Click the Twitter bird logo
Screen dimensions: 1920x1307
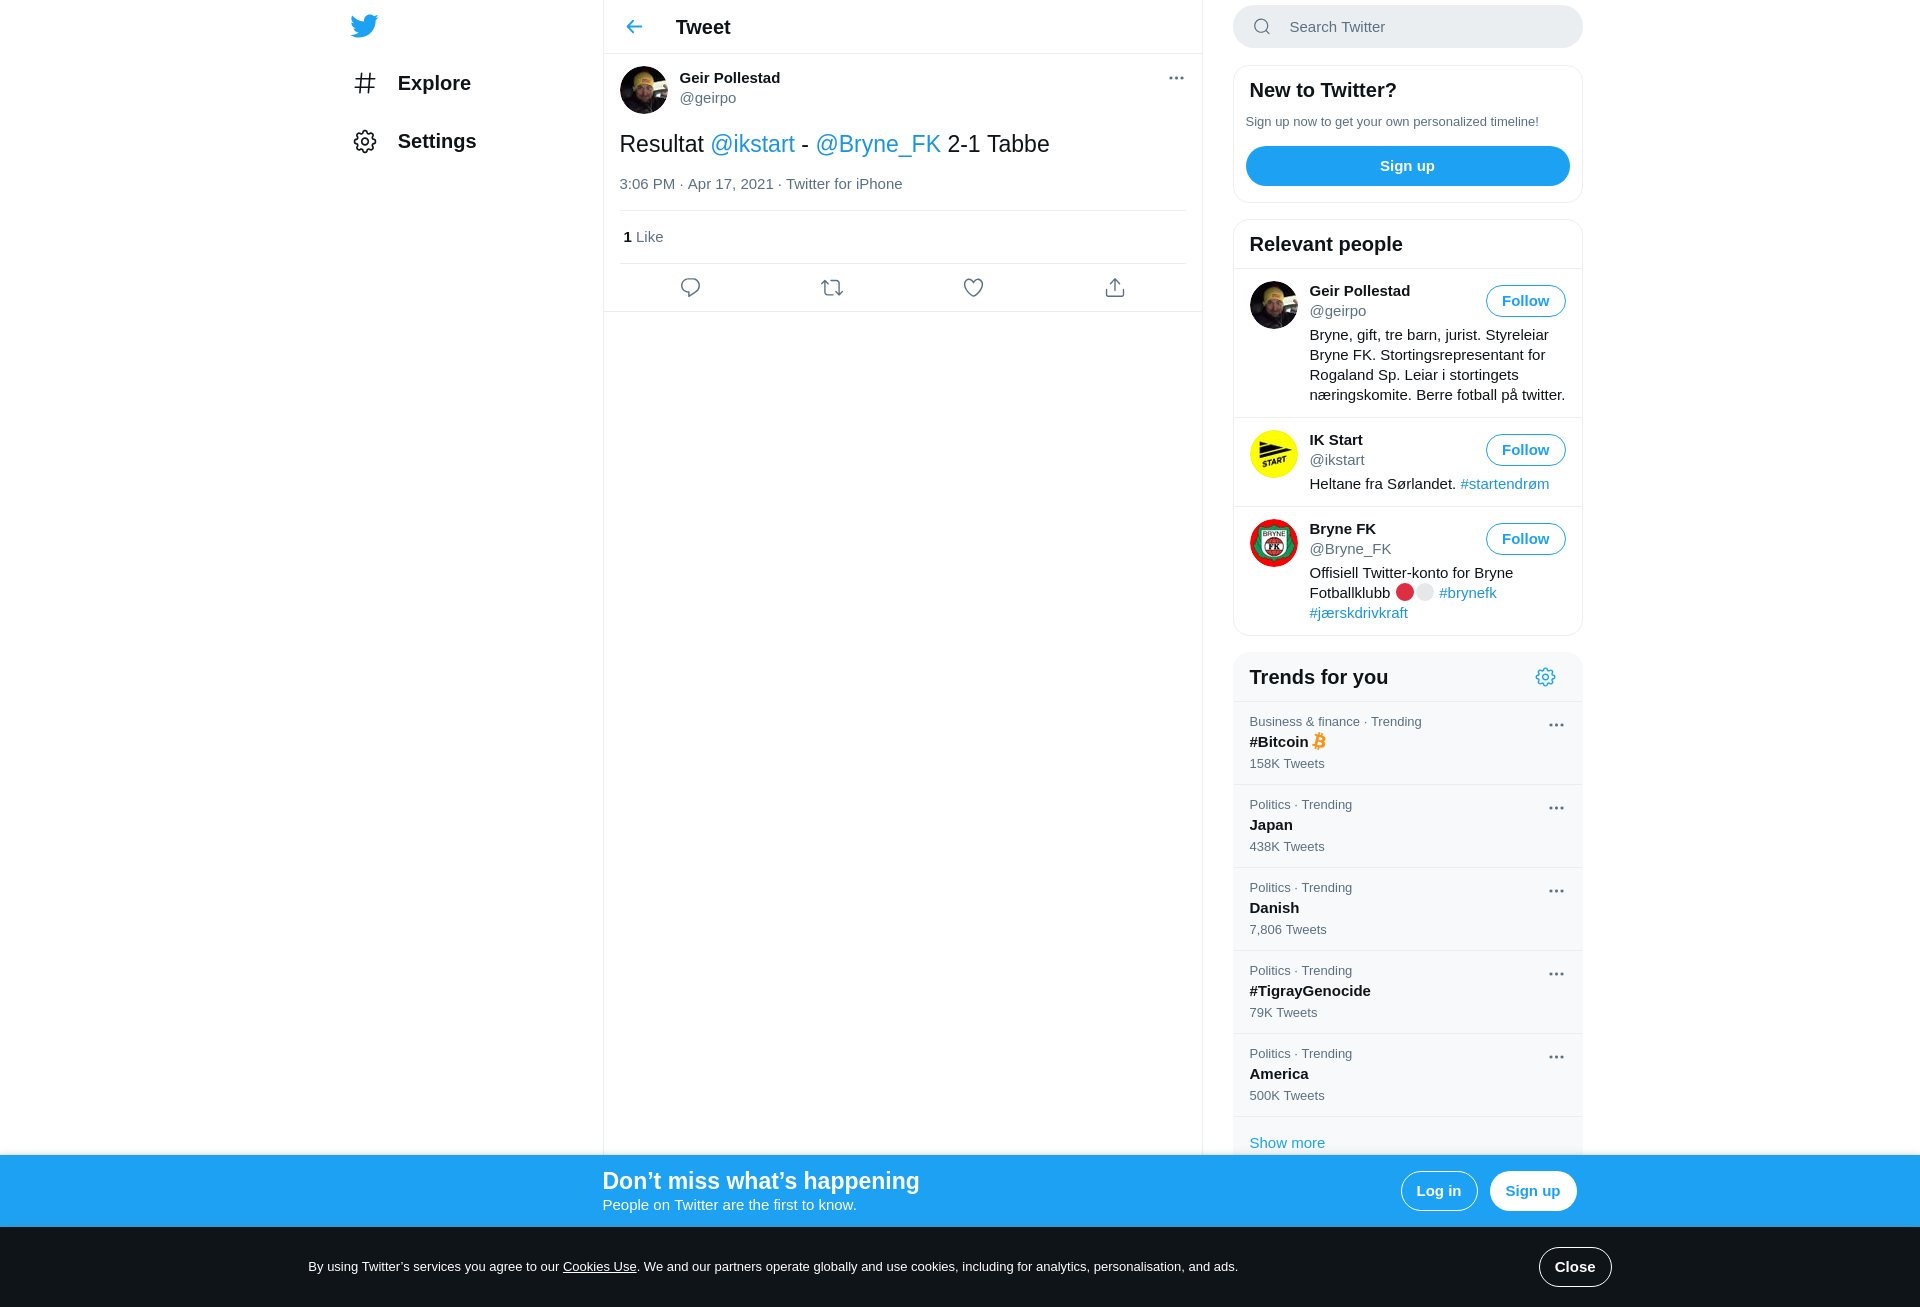coord(364,26)
